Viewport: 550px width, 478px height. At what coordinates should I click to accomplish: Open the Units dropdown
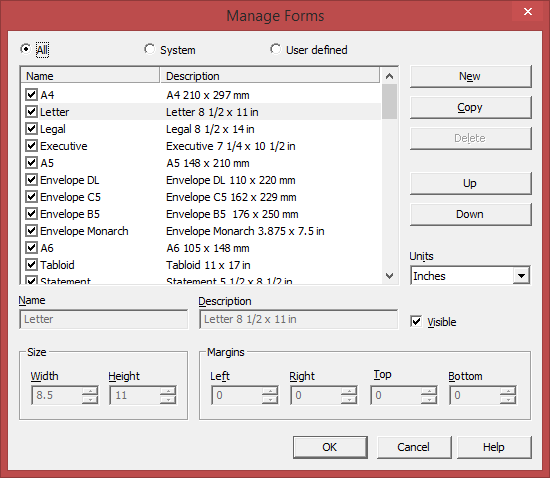pos(521,276)
